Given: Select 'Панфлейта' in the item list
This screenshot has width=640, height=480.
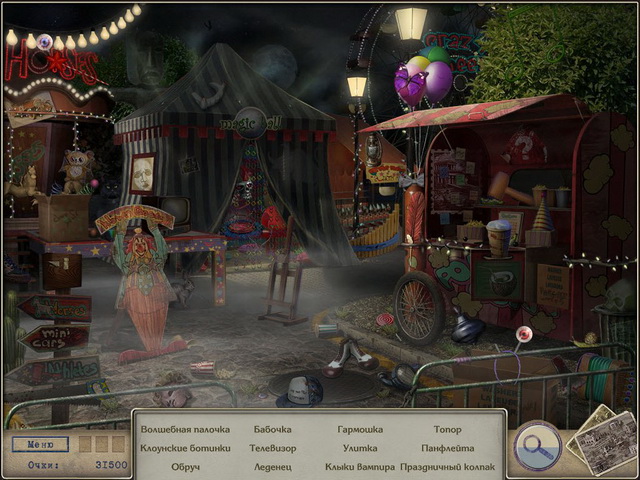Looking at the screenshot, I should [x=448, y=448].
